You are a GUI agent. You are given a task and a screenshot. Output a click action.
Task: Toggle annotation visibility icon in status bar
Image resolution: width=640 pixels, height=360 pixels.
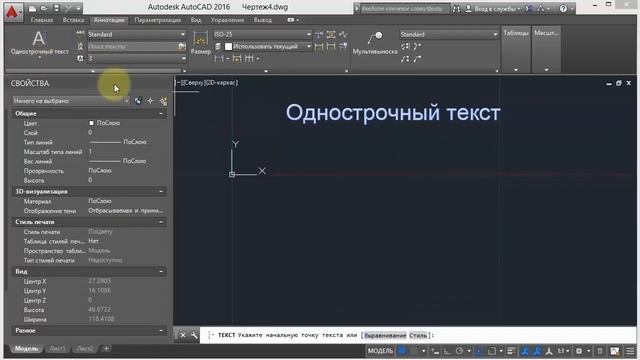point(525,351)
